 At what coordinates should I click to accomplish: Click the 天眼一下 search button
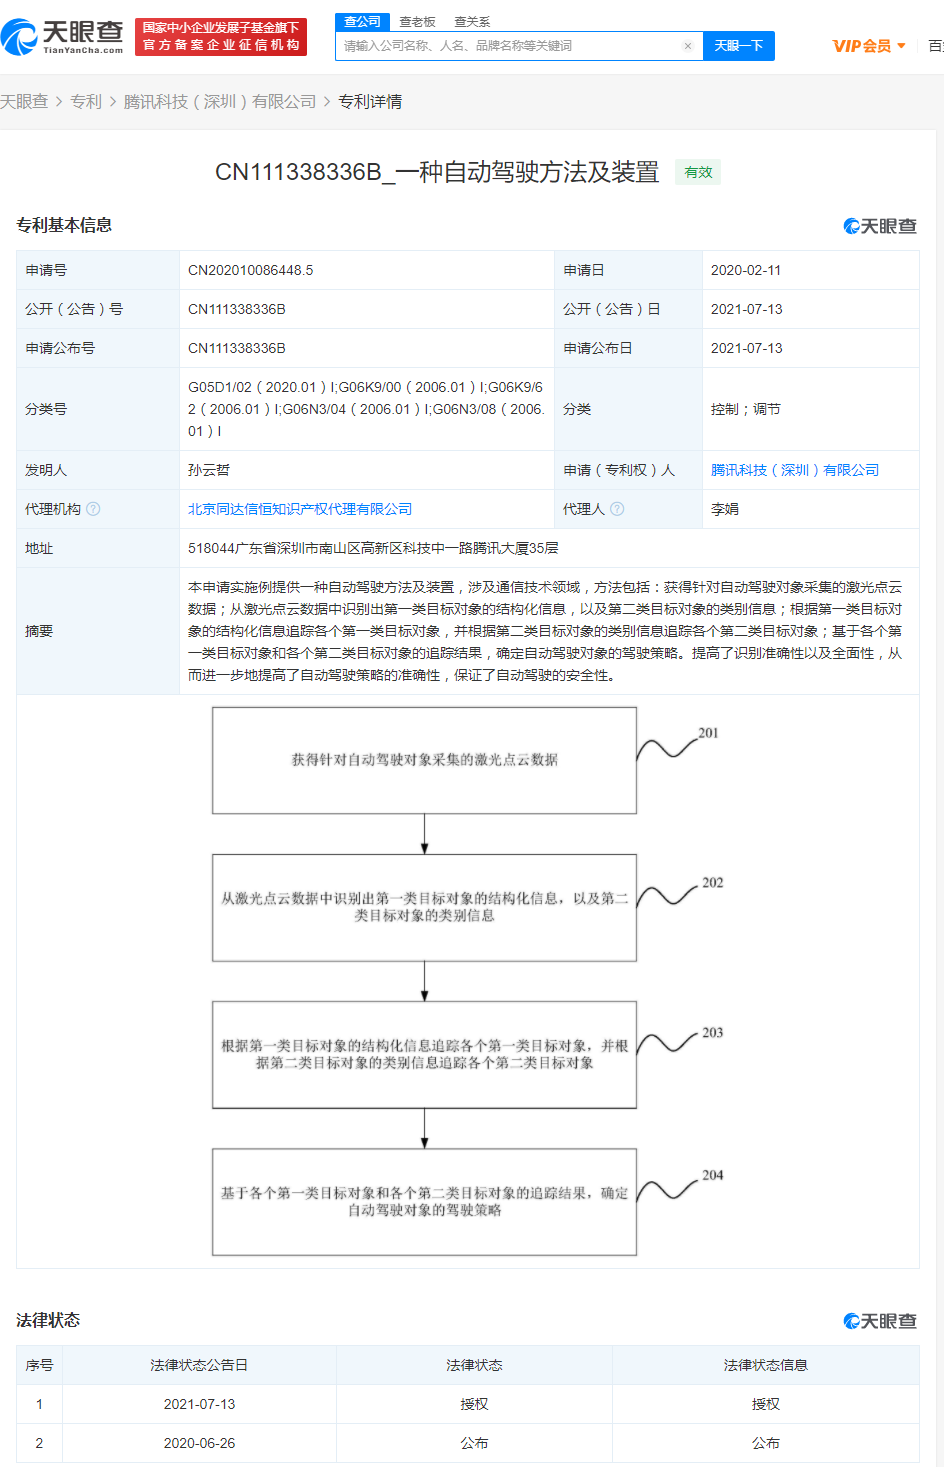click(x=738, y=46)
